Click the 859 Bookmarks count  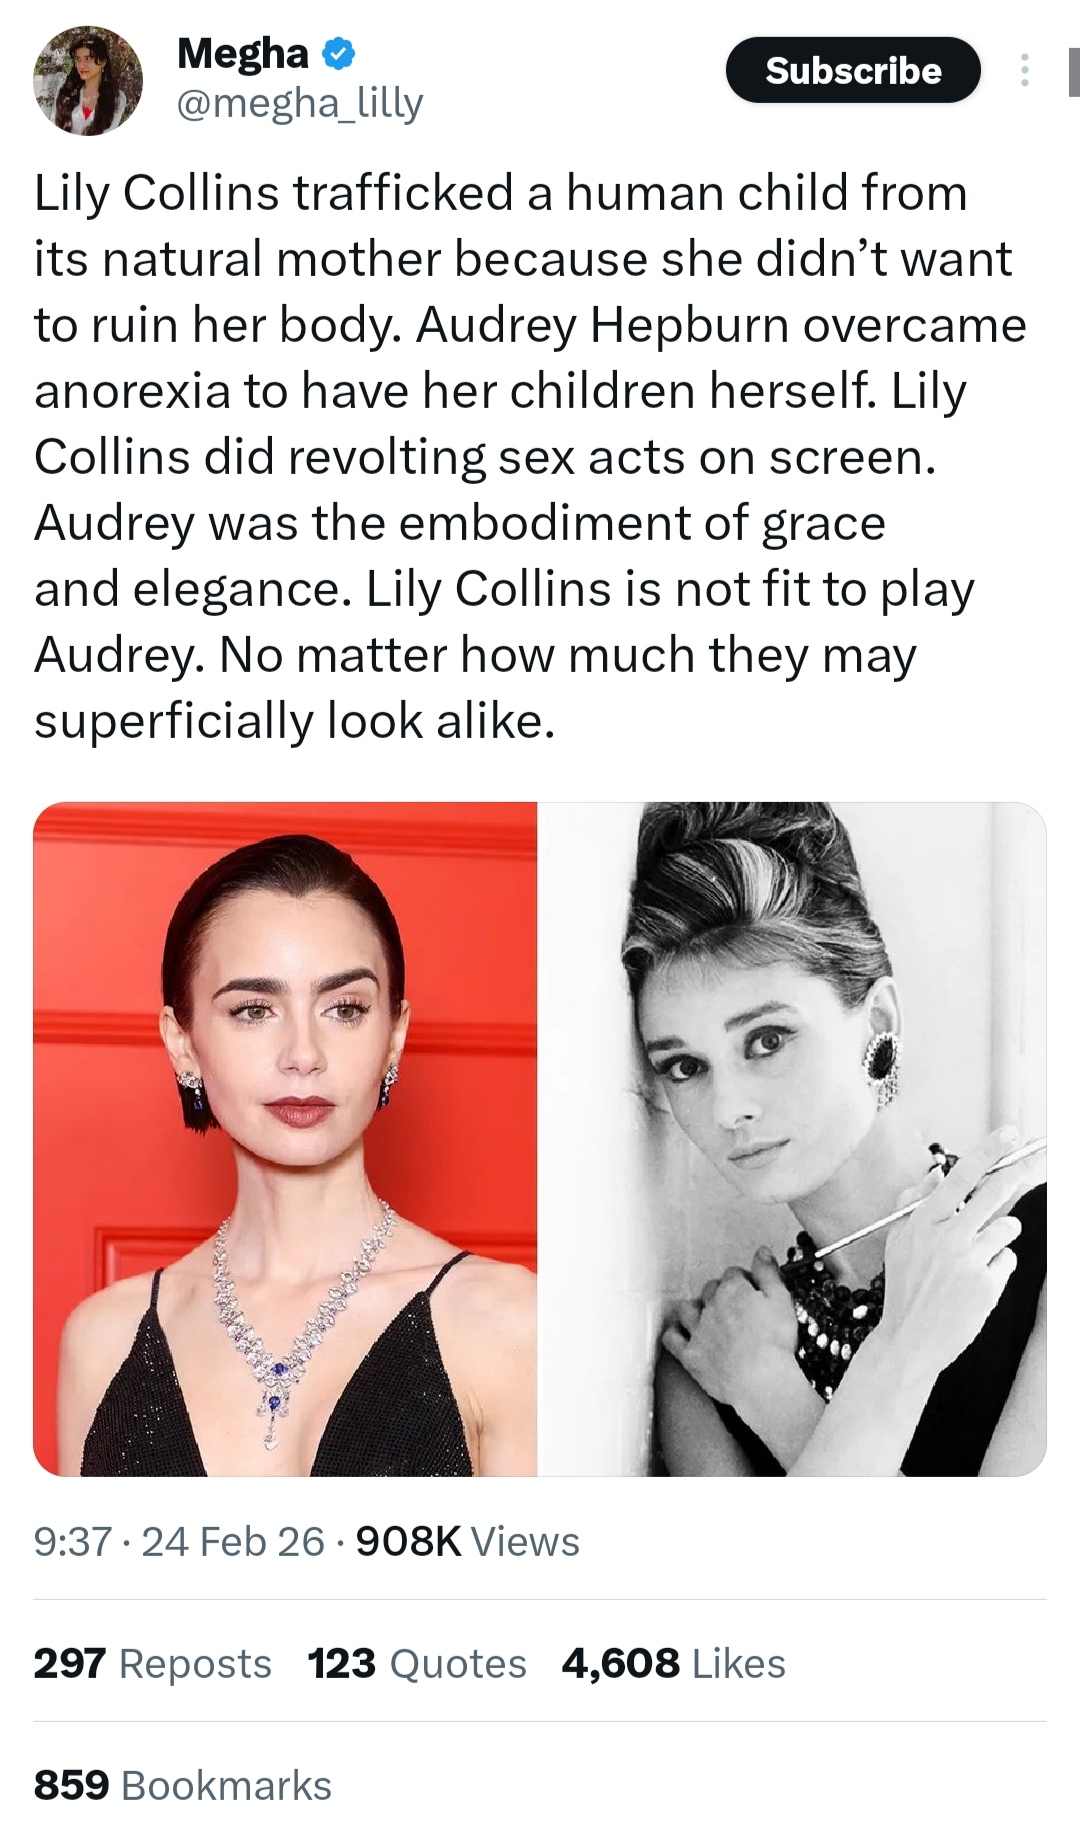182,1786
